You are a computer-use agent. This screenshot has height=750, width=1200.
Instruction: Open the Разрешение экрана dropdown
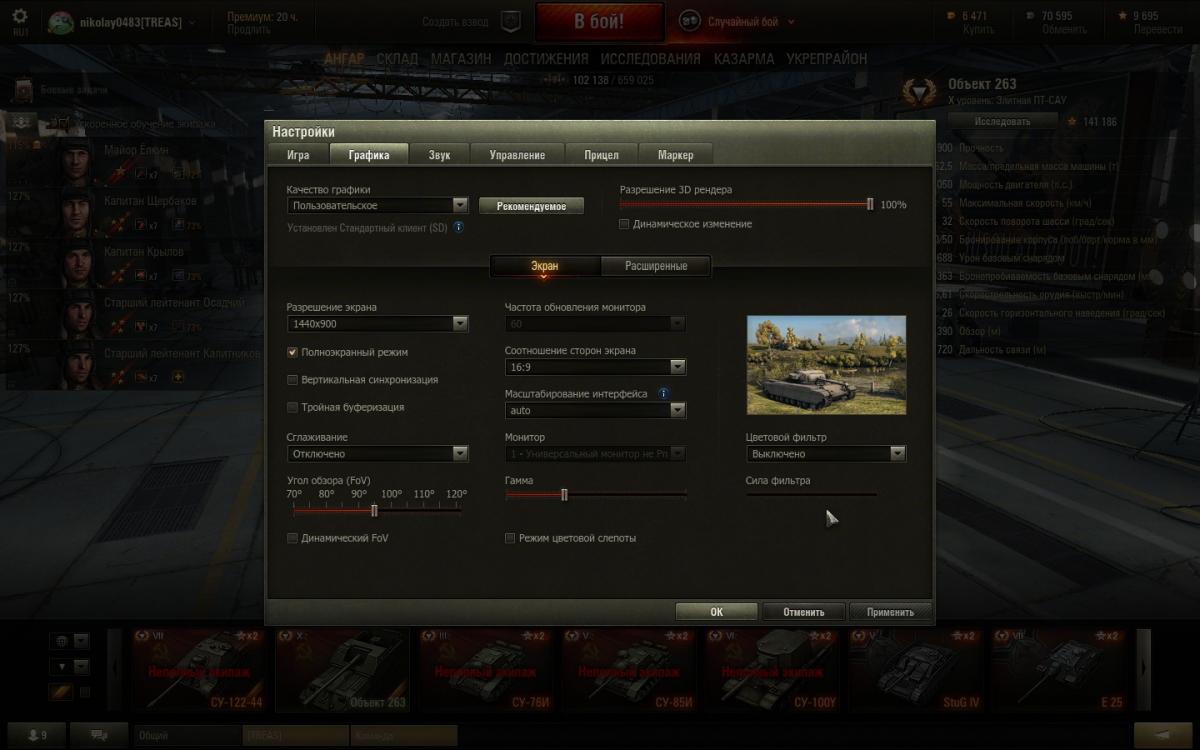tap(377, 324)
